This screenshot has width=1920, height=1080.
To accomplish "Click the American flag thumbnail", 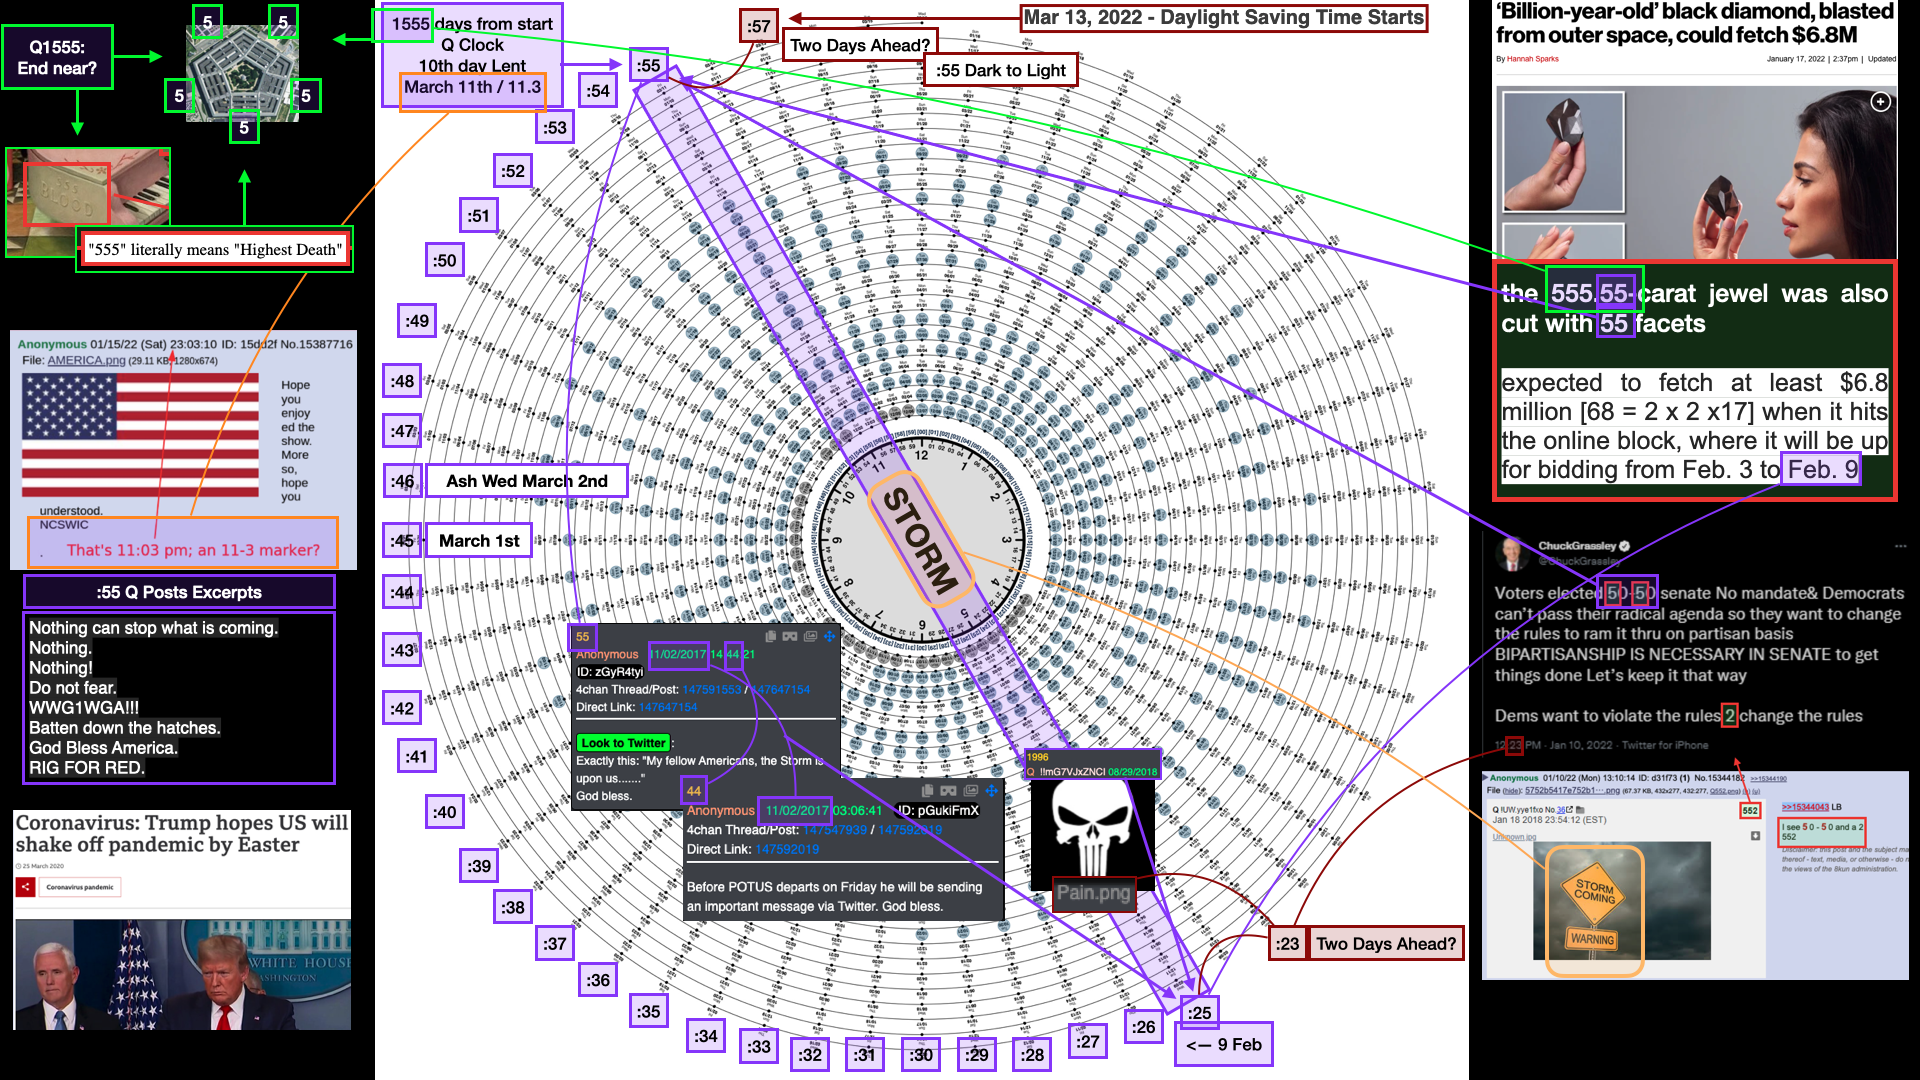I will (x=140, y=434).
